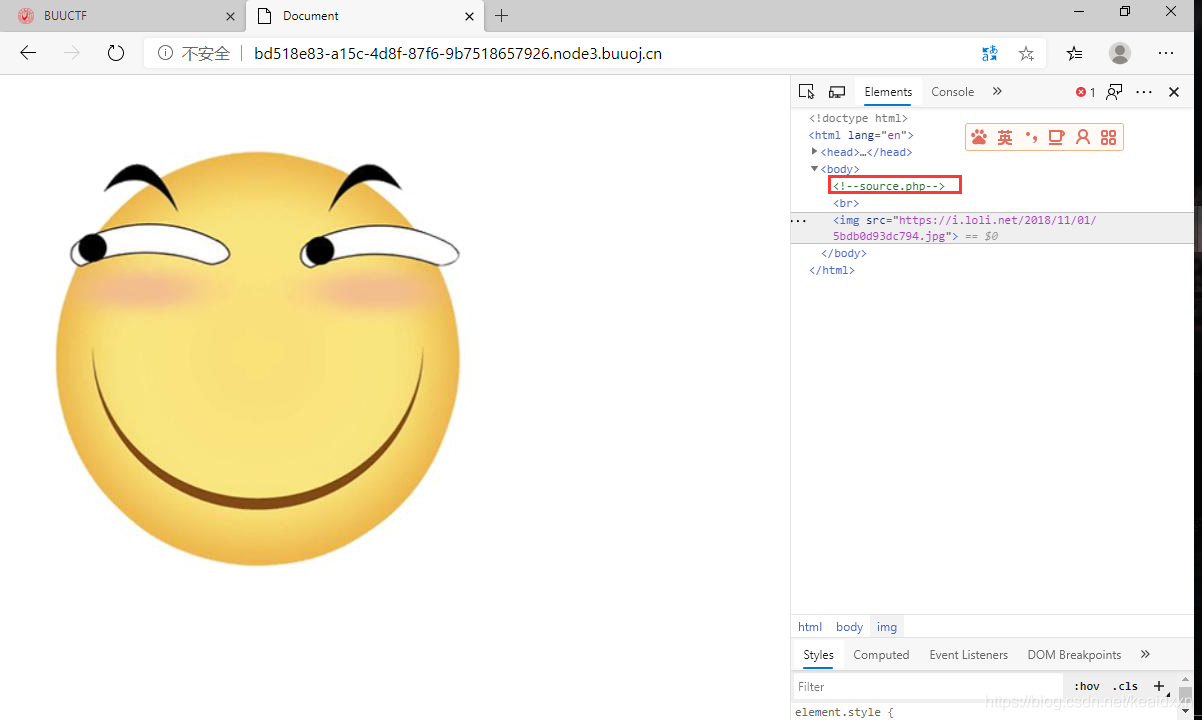This screenshot has height=720, width=1202.
Task: Focus the Styles Filter input field
Action: (929, 686)
